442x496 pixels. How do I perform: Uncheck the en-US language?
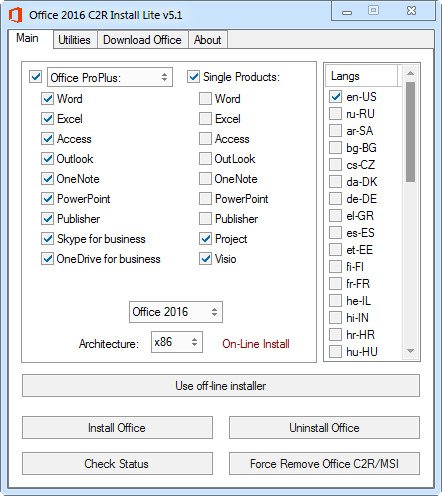click(x=335, y=97)
